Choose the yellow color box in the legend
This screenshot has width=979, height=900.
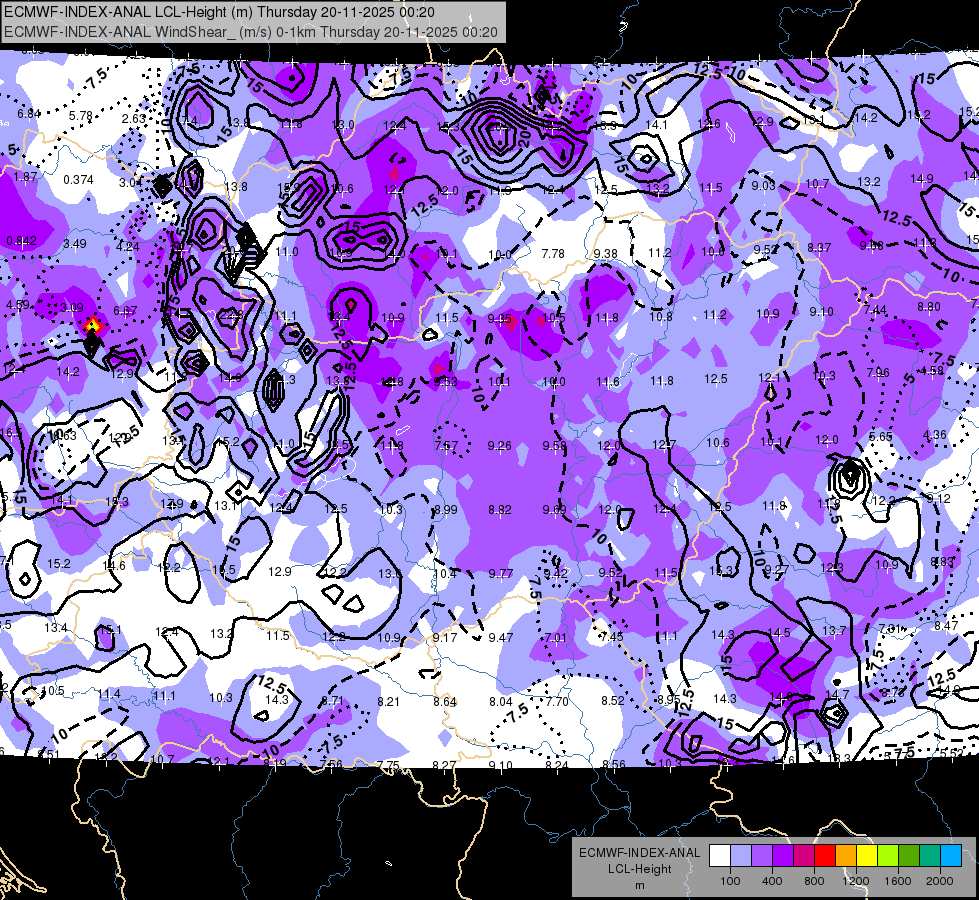pos(867,855)
